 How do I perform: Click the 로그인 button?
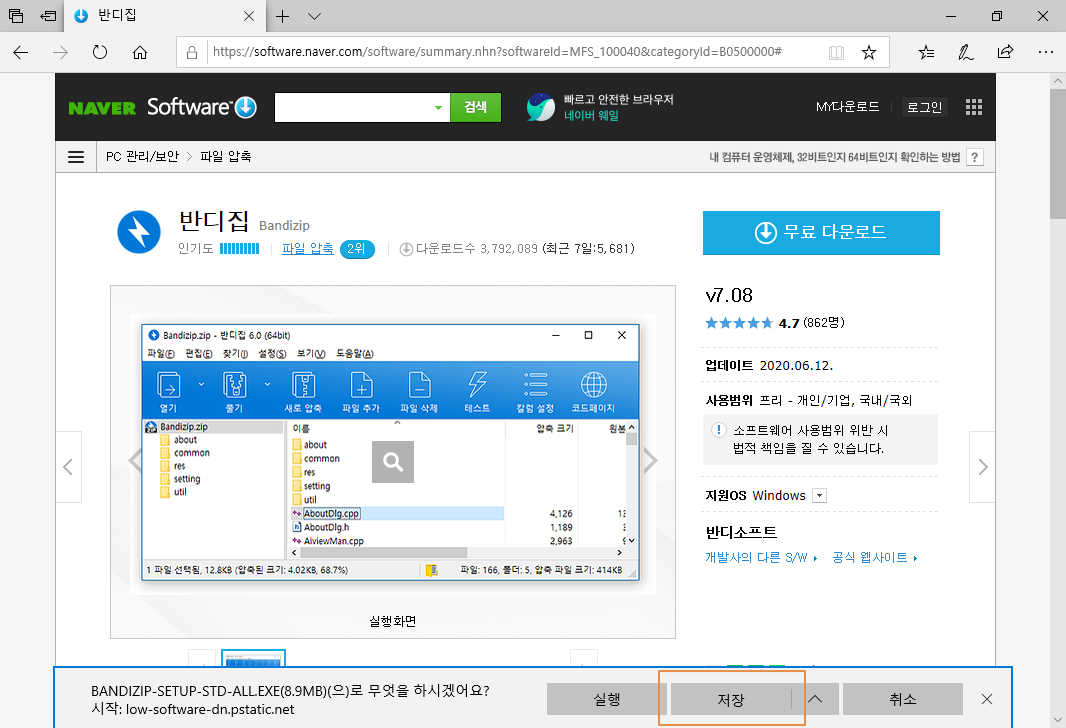(x=925, y=107)
